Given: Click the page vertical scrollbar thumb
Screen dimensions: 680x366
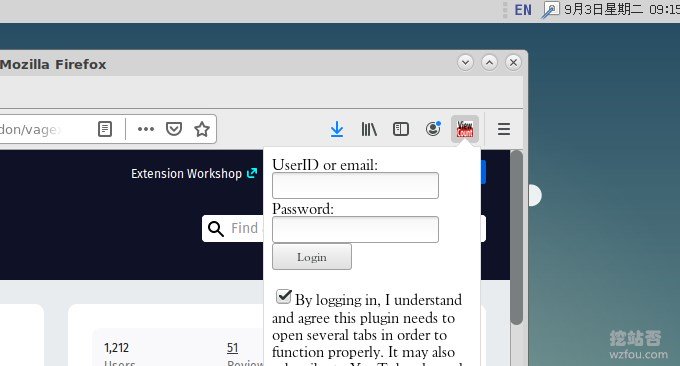Looking at the screenshot, I should coord(516,237).
